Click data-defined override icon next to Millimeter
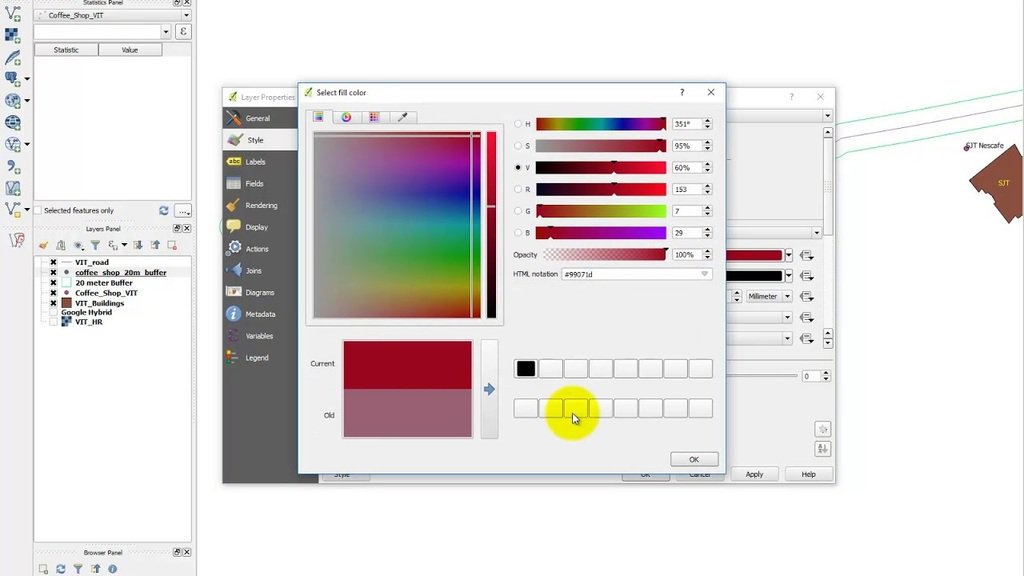 click(x=807, y=296)
